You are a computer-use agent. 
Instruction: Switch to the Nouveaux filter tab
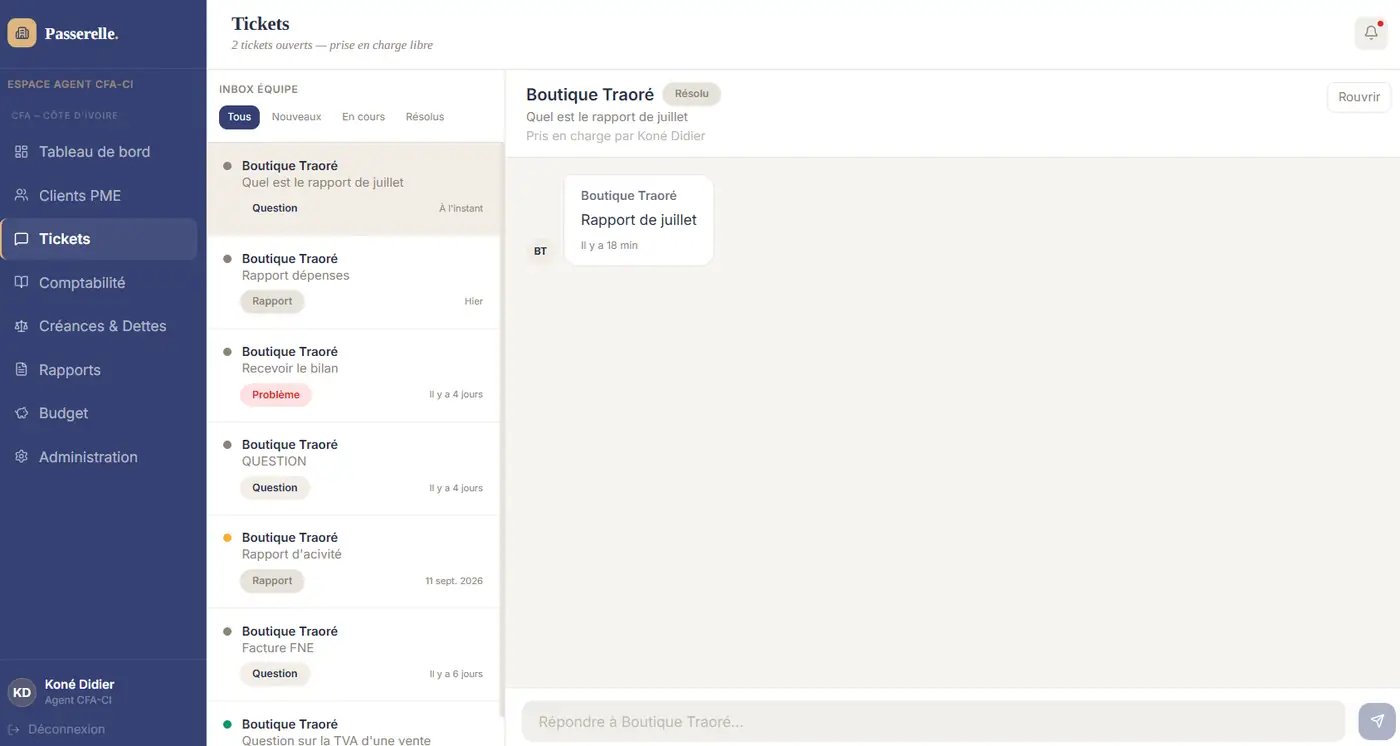point(297,117)
